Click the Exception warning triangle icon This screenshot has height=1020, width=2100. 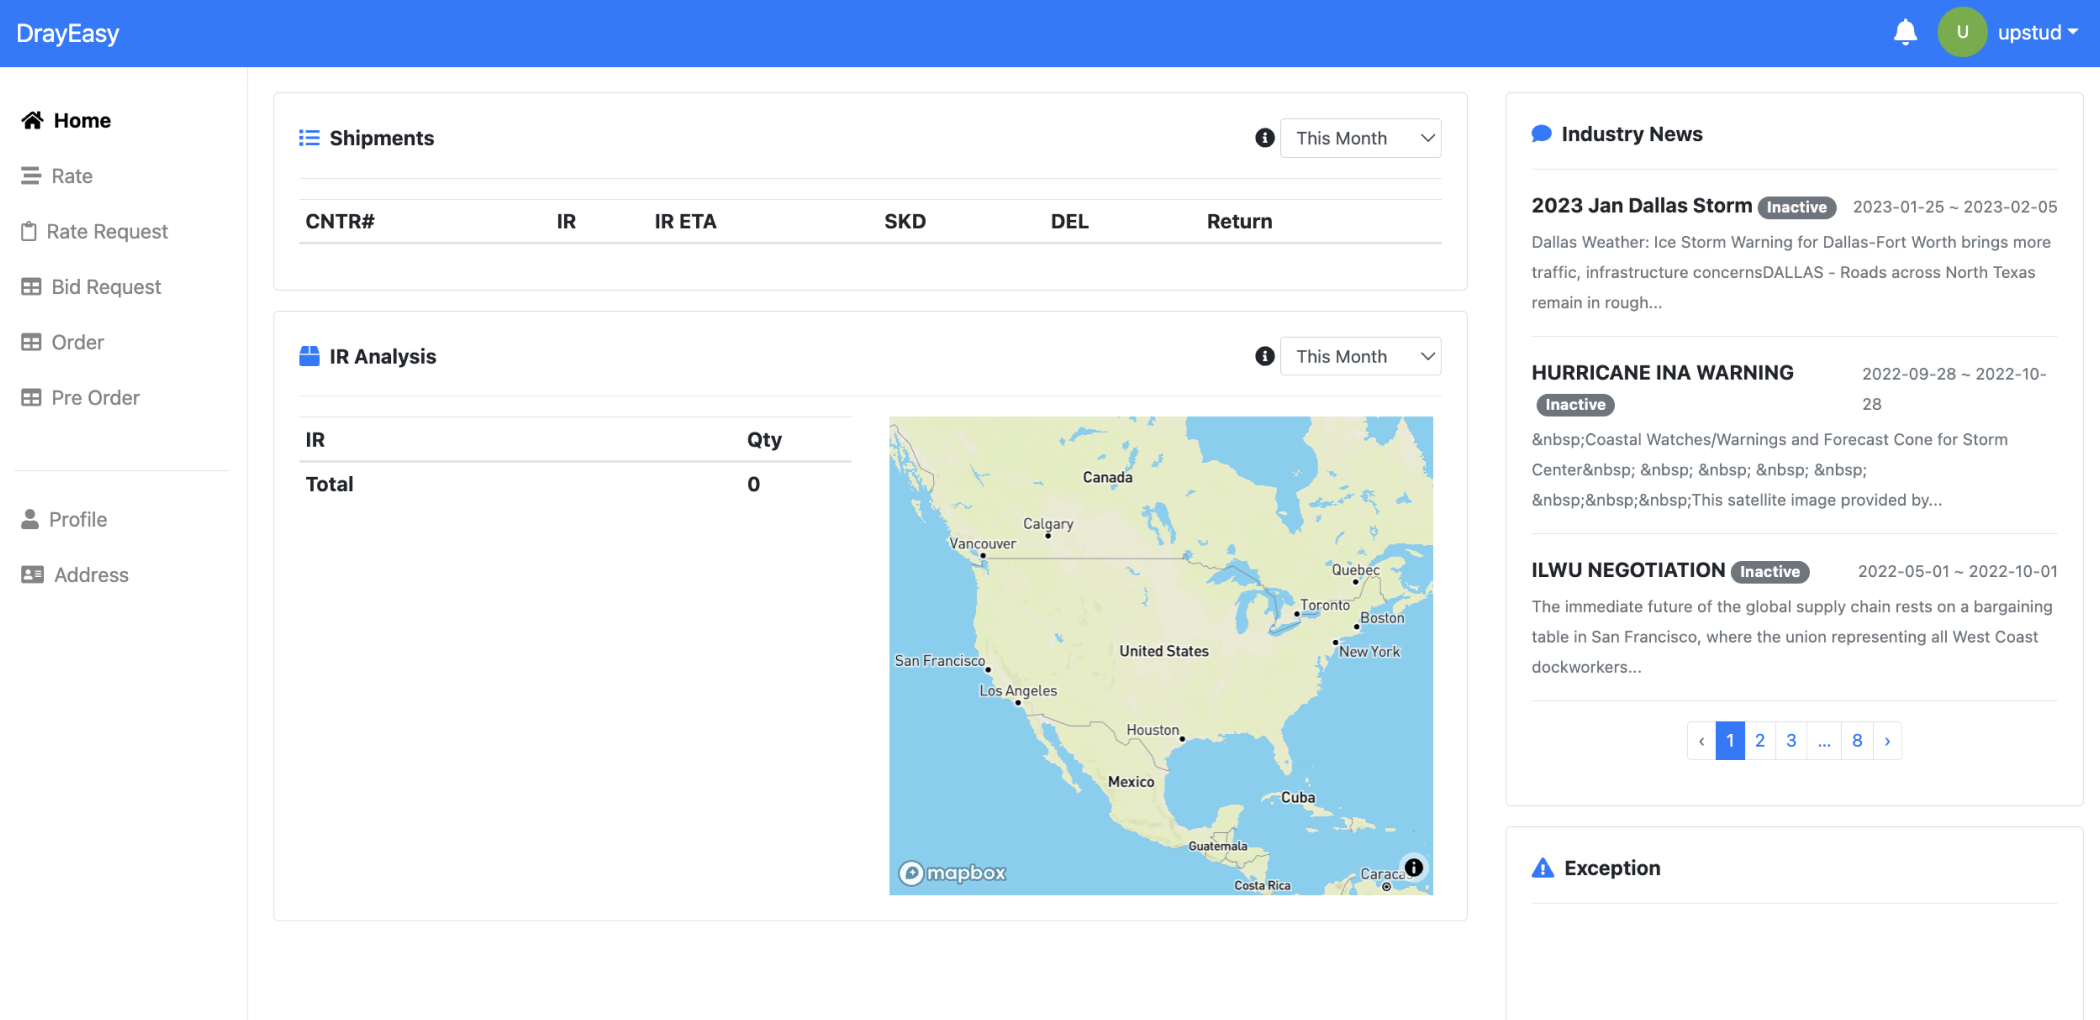pos(1543,868)
